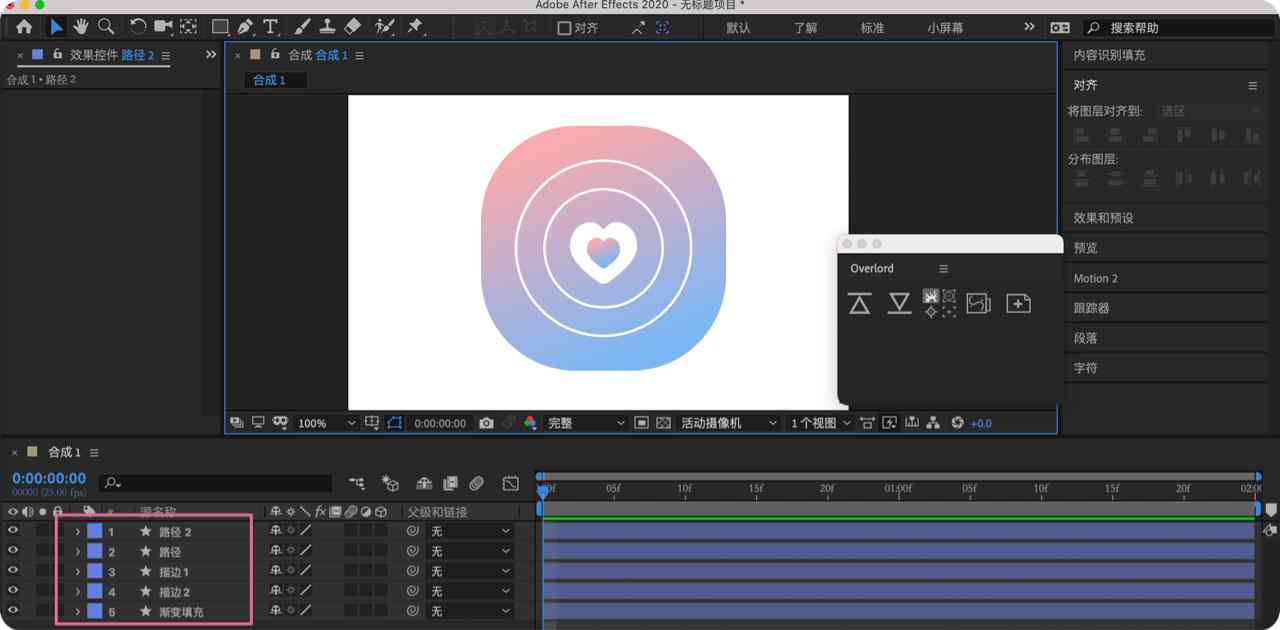This screenshot has height=630, width=1280.
Task: Toggle the lock on 合成 1 viewer tab
Action: (275, 55)
